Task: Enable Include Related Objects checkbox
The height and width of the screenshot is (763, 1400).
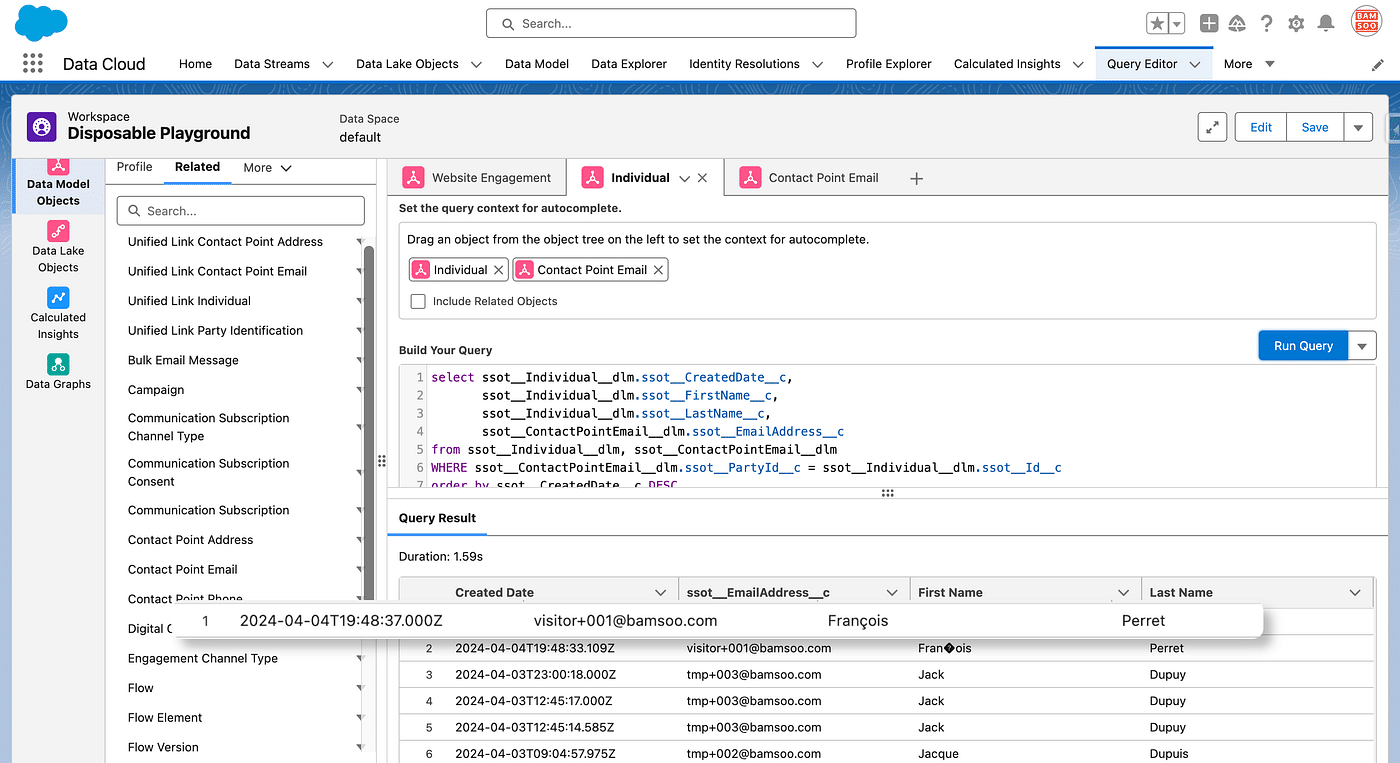Action: (x=418, y=301)
